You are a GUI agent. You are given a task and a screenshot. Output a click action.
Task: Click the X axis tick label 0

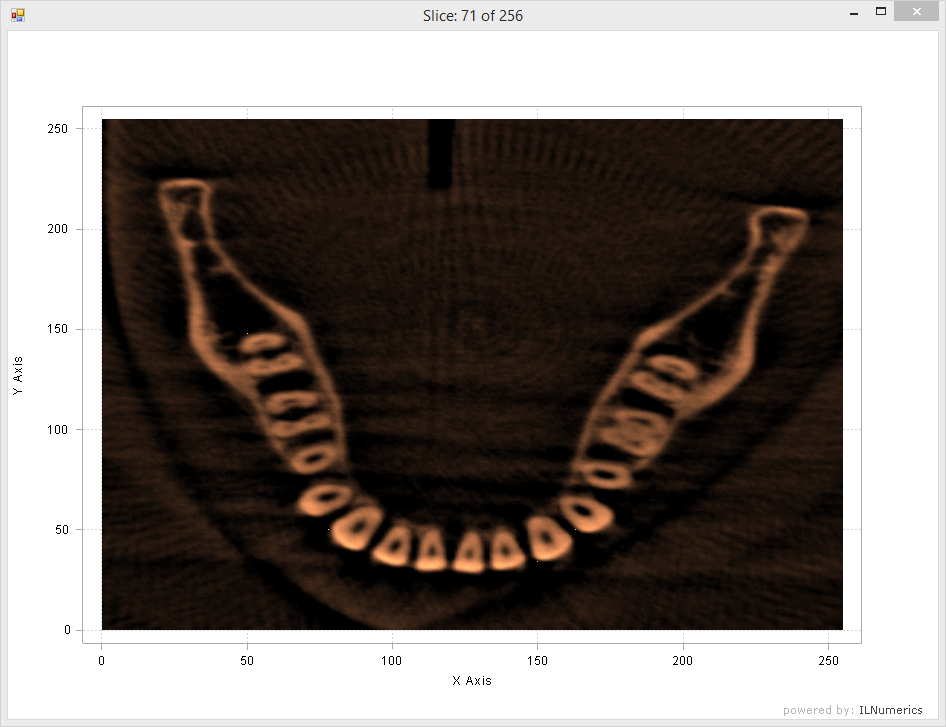coord(101,661)
